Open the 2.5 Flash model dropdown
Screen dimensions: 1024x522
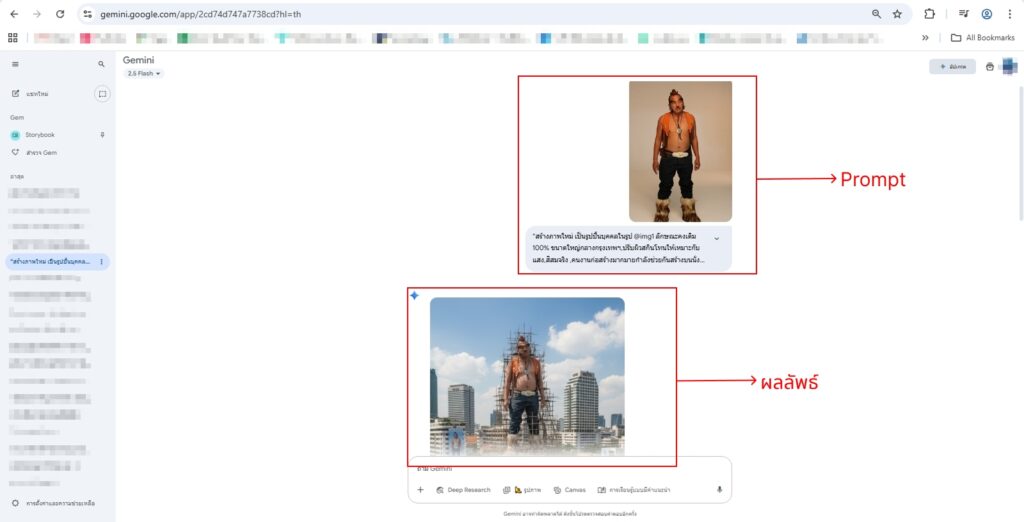tap(144, 74)
